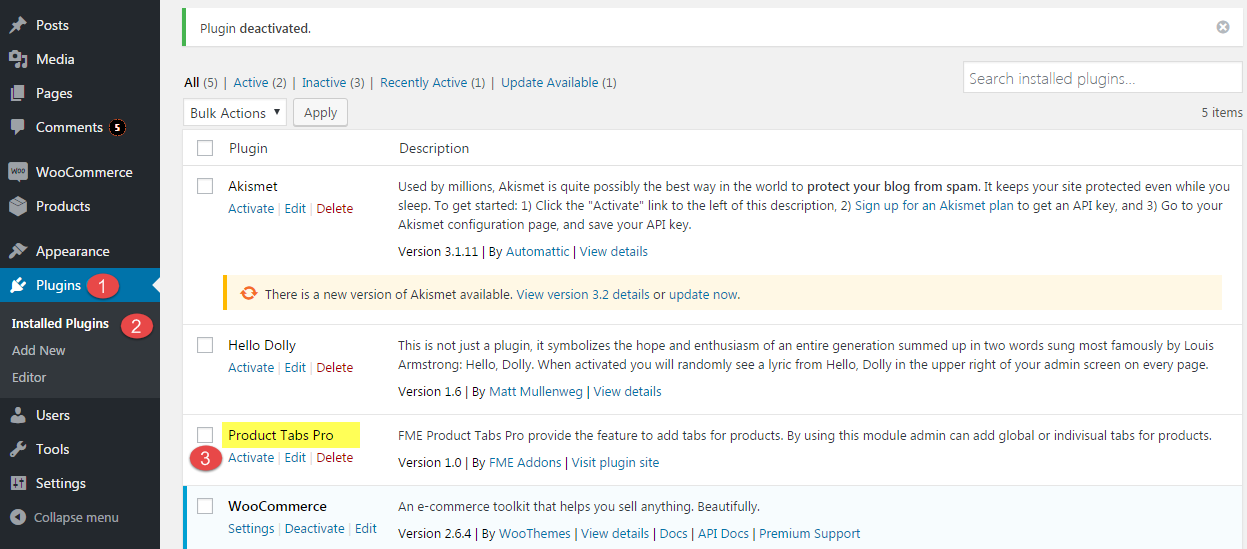The width and height of the screenshot is (1247, 549).
Task: Click the Comments count badge
Action: pos(118,127)
